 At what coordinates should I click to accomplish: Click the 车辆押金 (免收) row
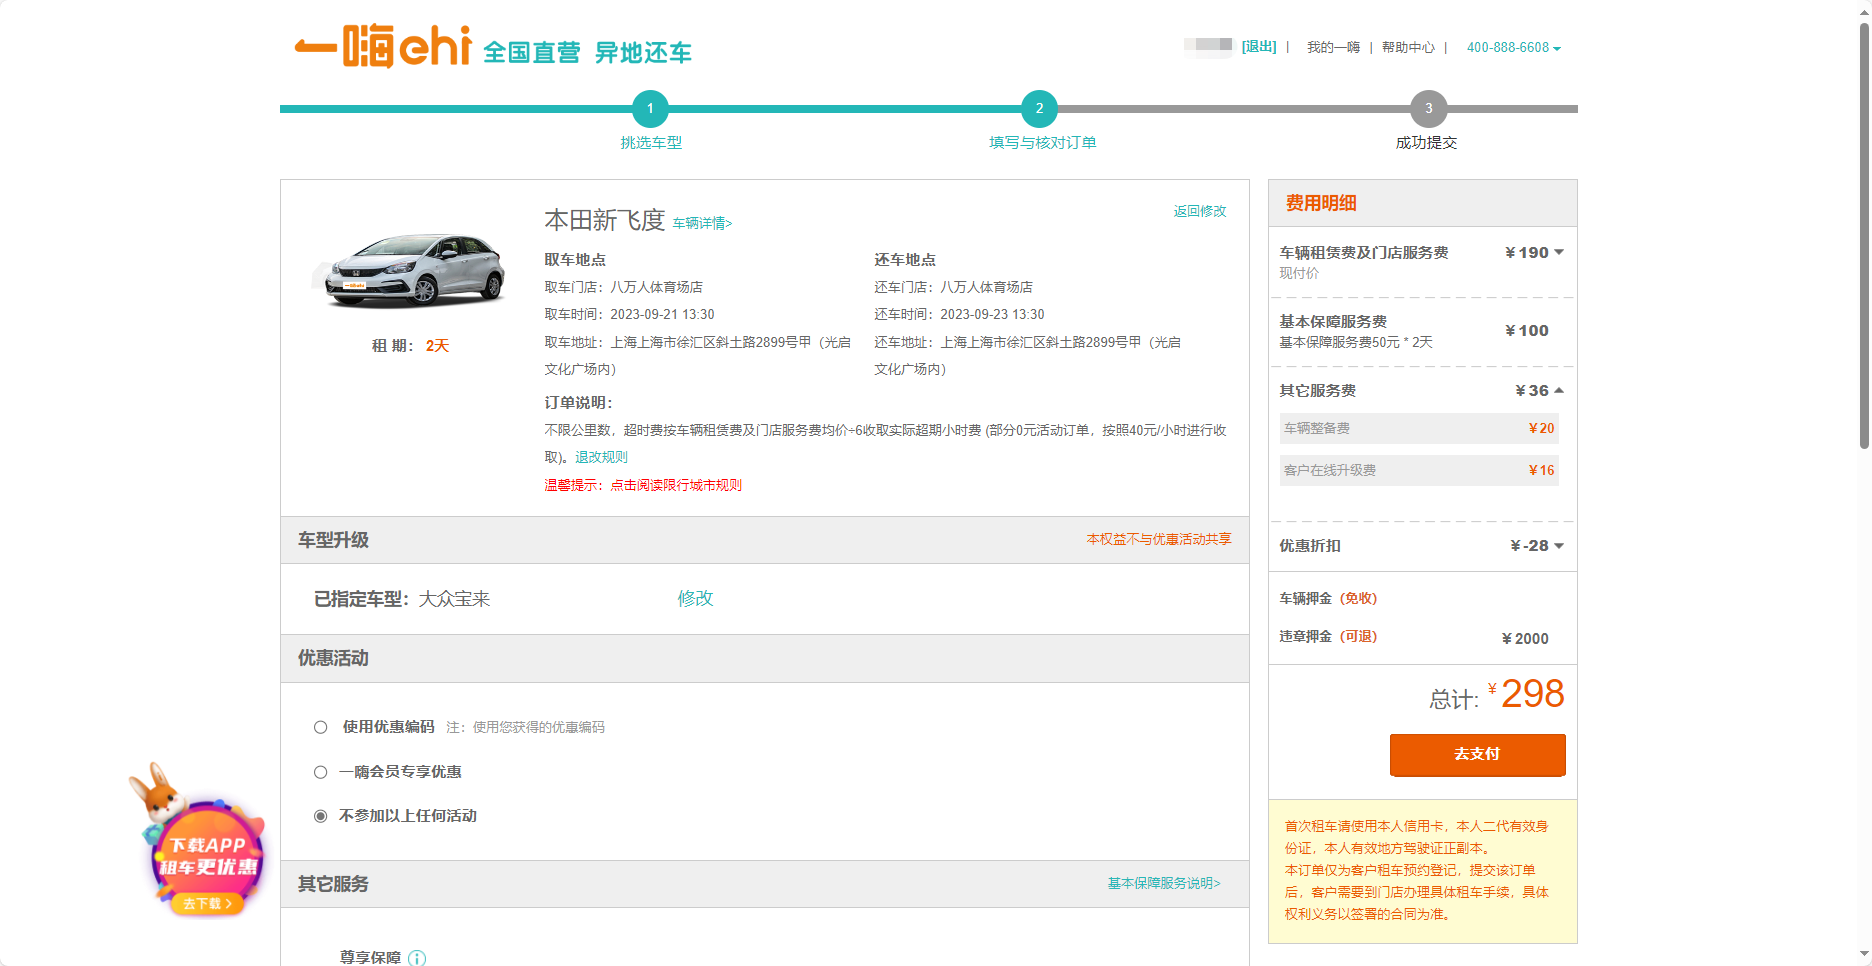point(1328,598)
